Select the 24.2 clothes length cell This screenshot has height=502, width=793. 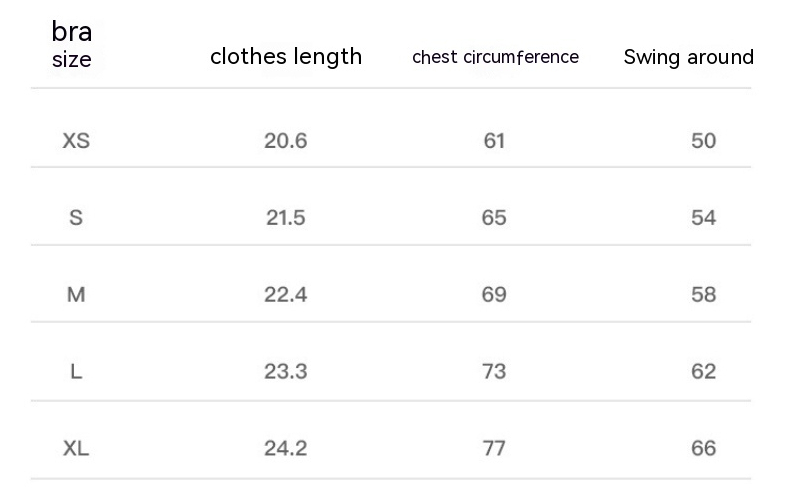point(285,448)
